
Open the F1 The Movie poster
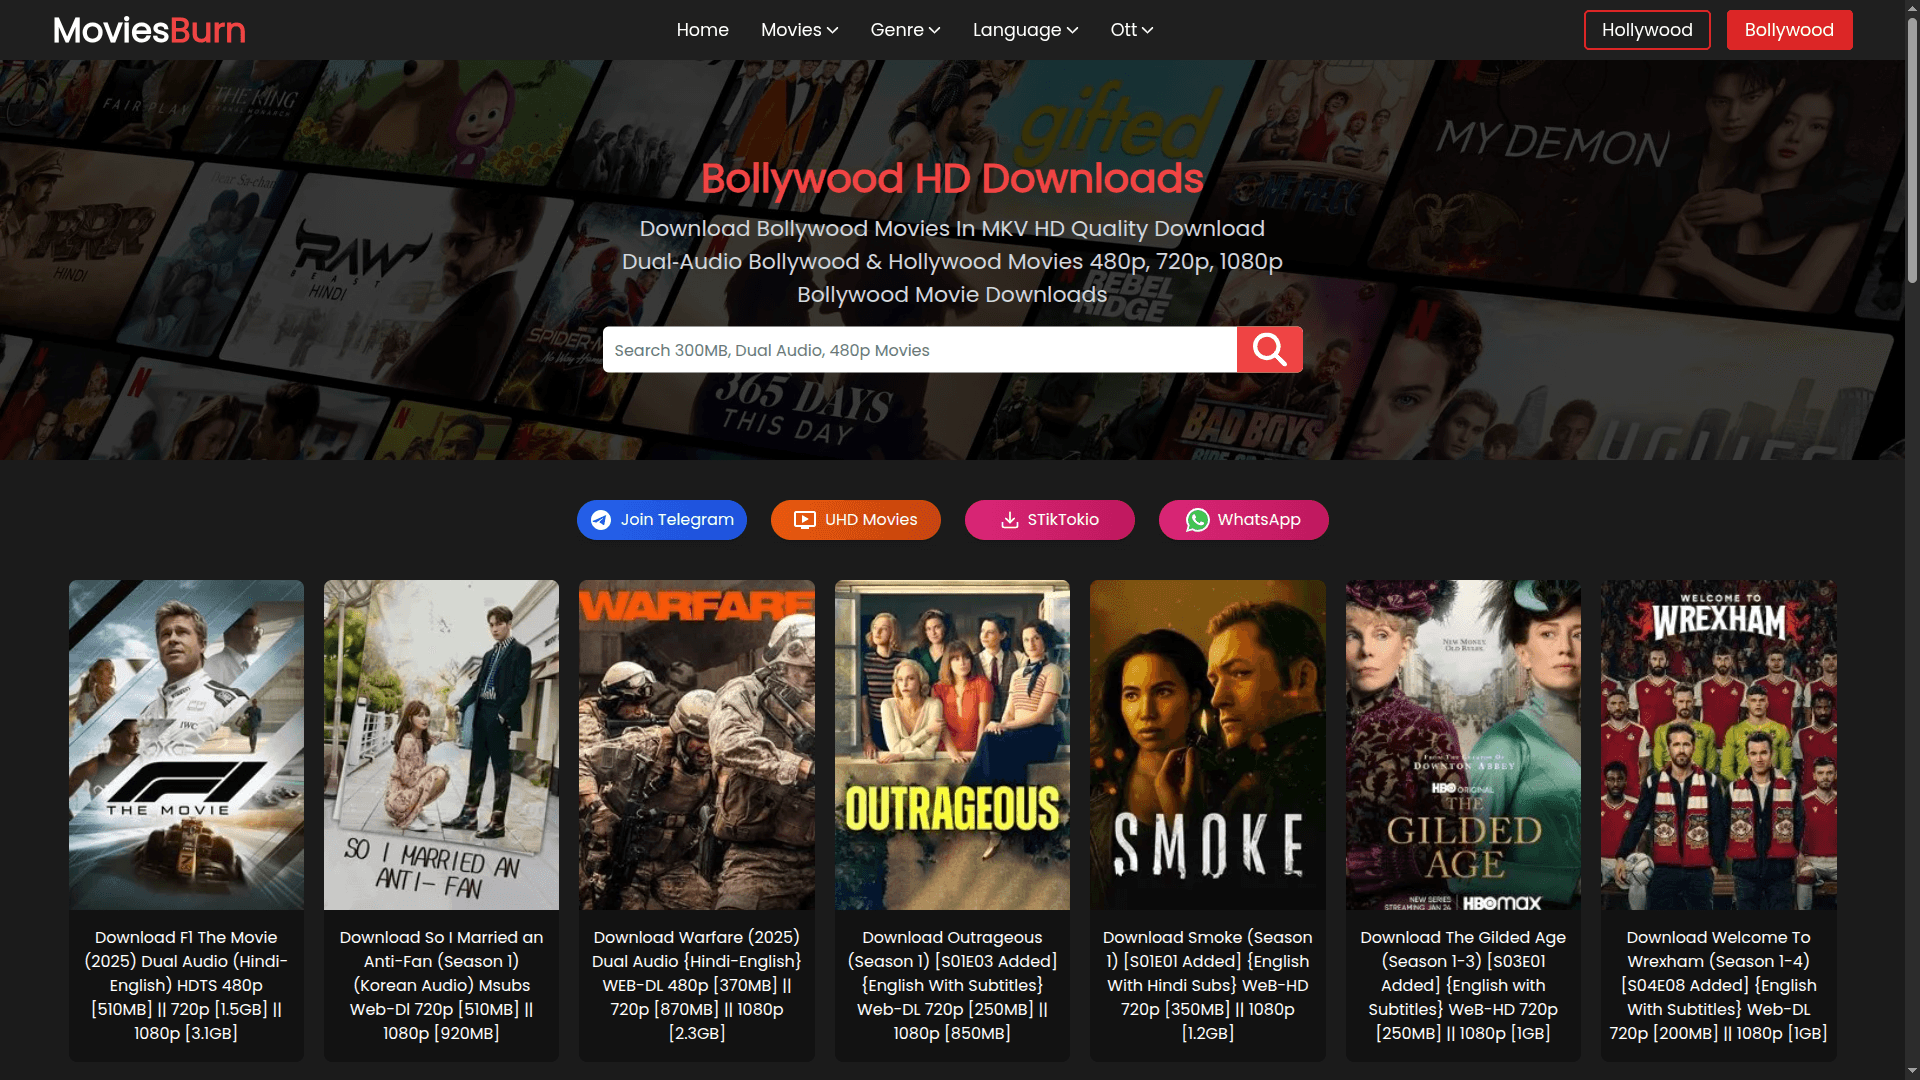(186, 745)
